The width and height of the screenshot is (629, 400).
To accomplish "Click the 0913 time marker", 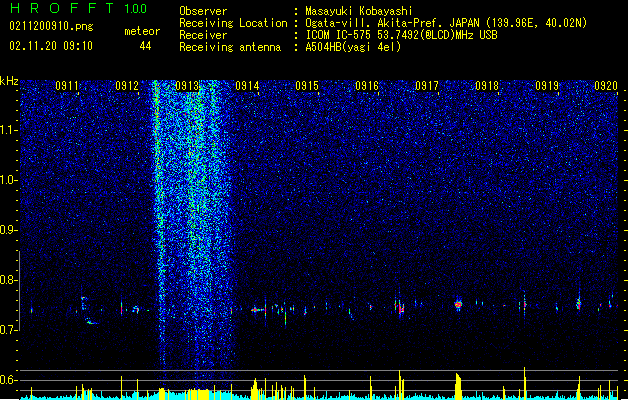I will tap(187, 86).
